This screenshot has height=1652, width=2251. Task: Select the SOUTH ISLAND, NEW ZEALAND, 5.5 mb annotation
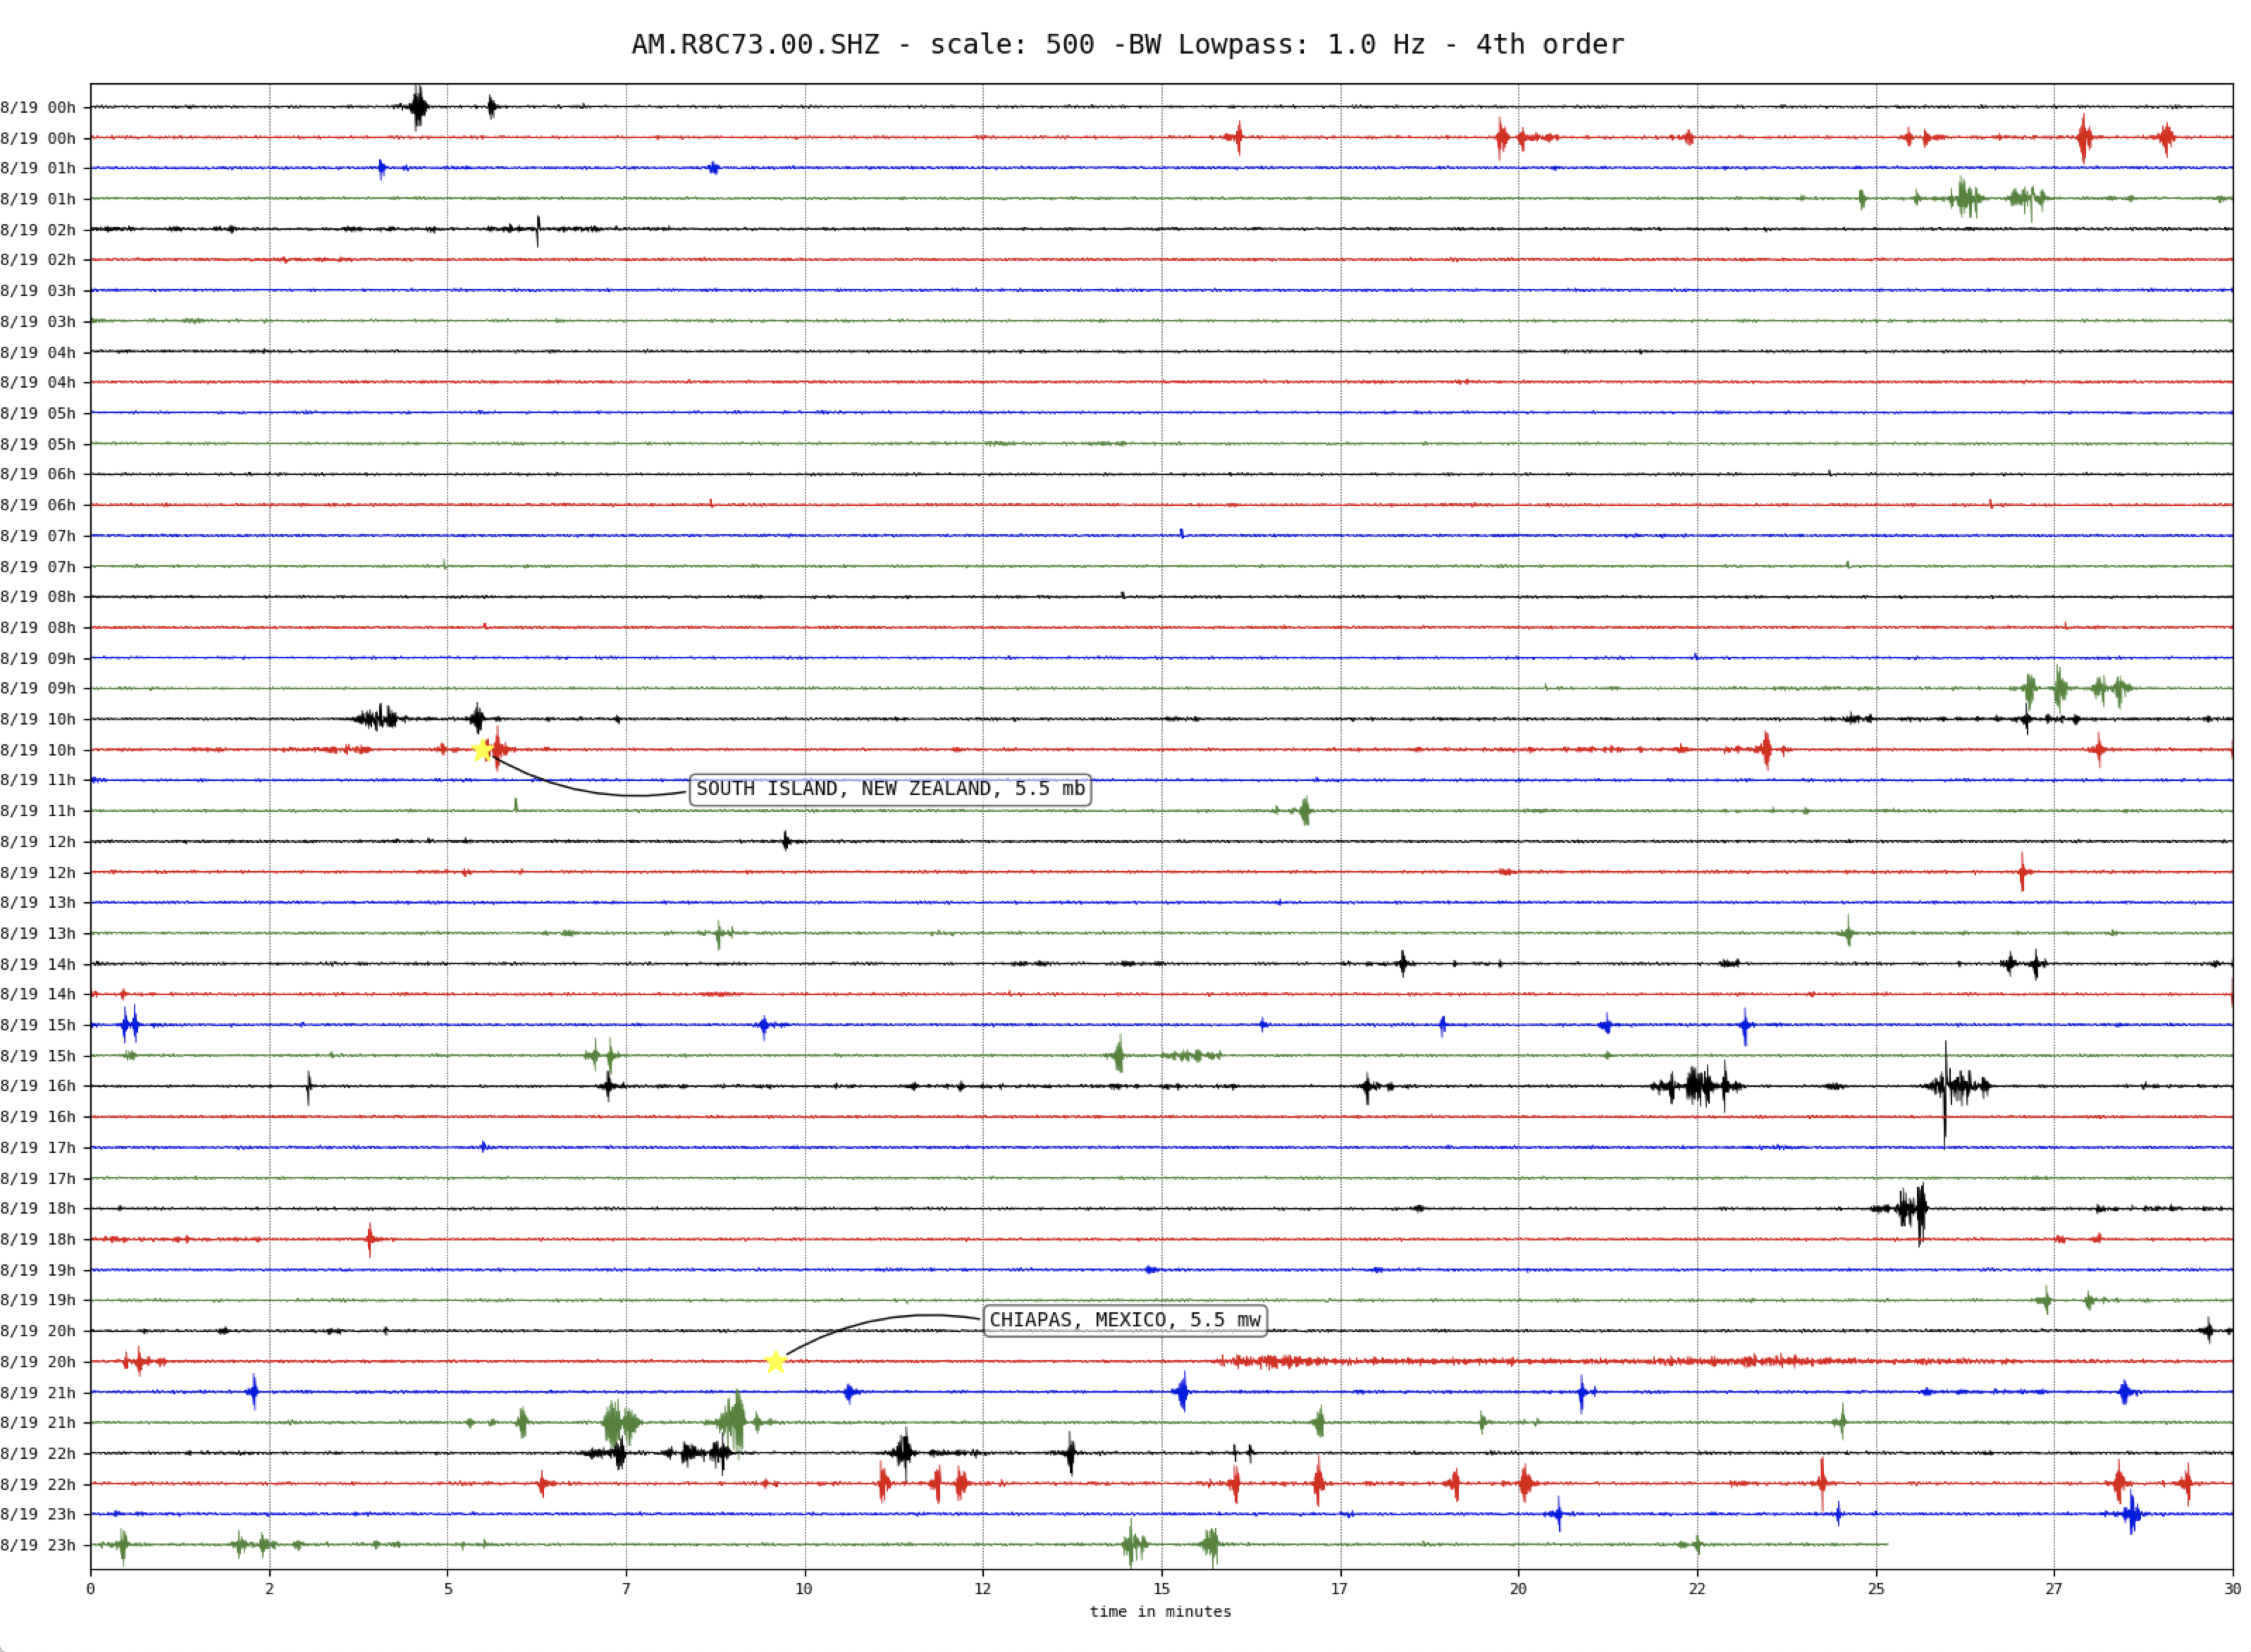click(890, 789)
